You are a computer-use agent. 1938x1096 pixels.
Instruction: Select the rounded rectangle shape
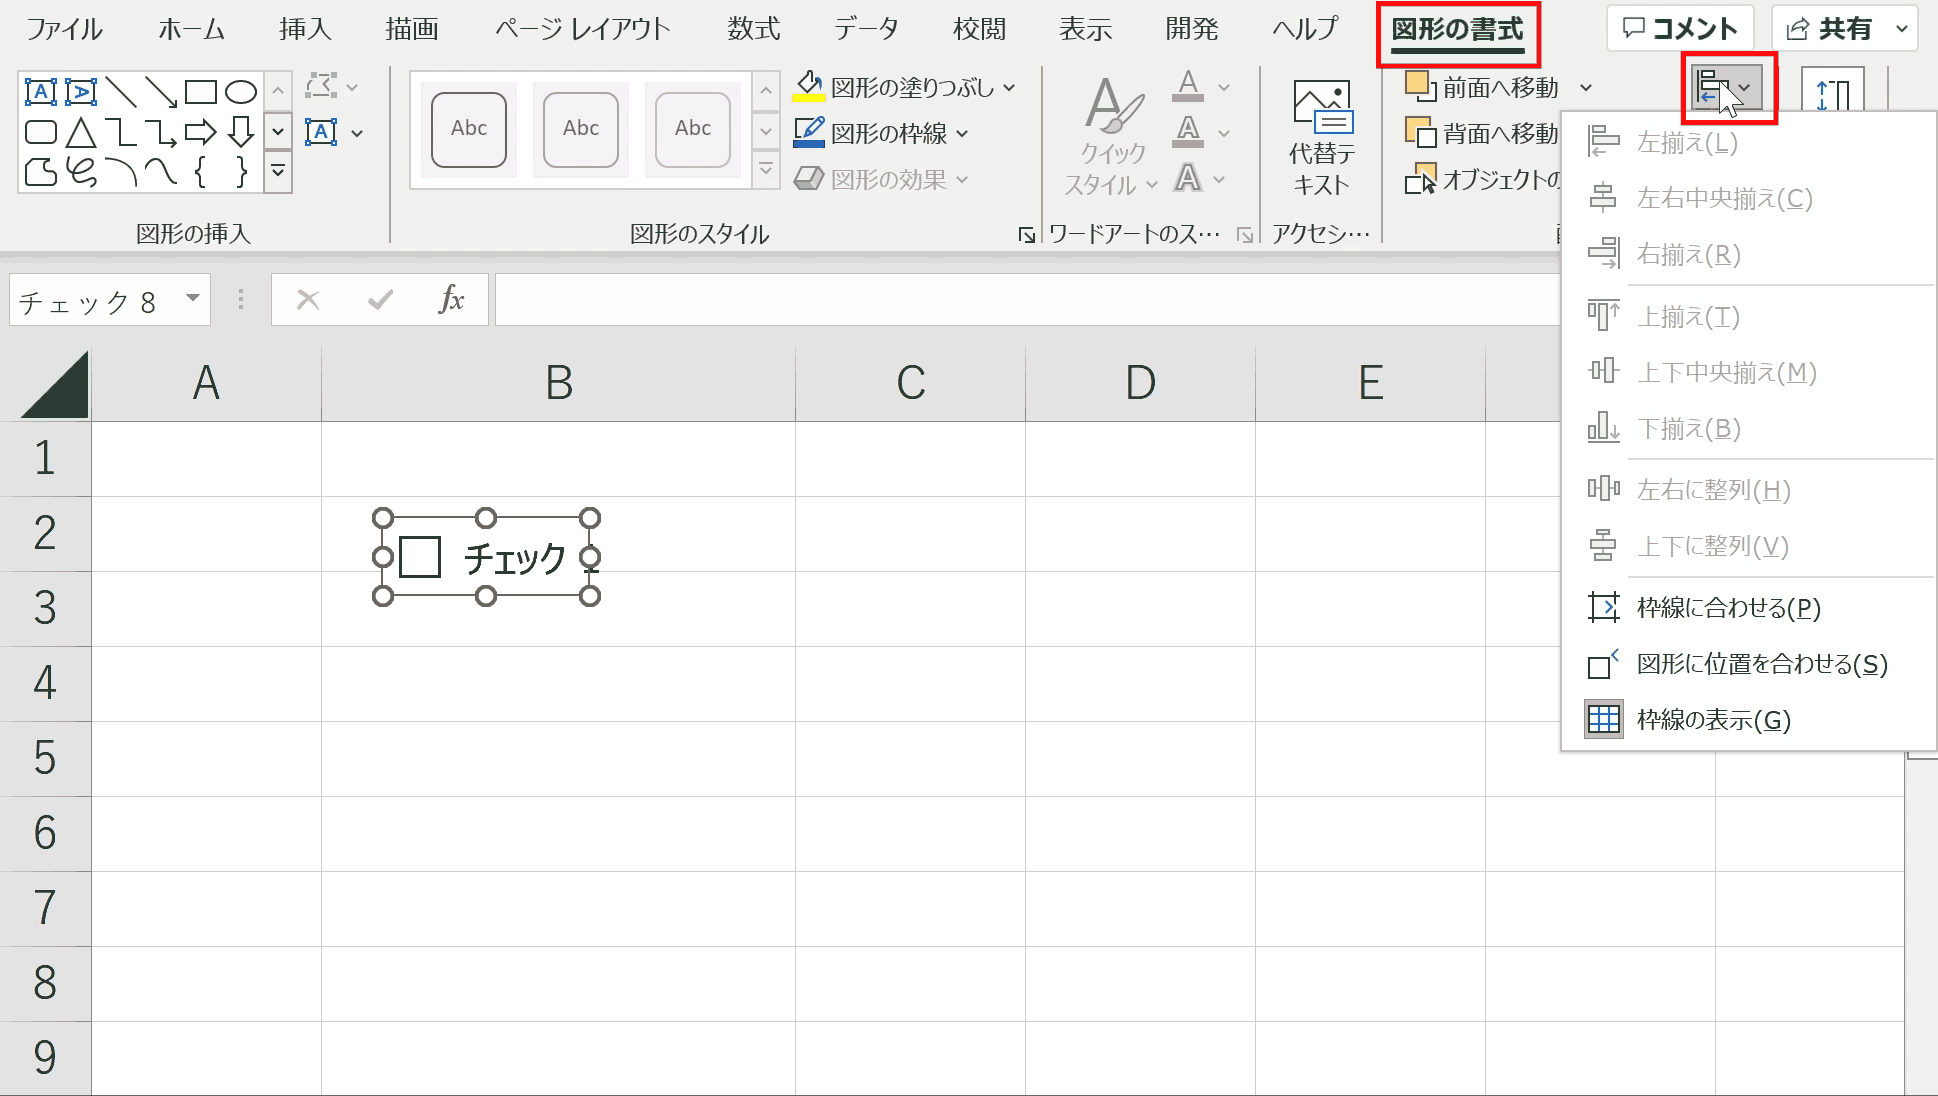[40, 132]
